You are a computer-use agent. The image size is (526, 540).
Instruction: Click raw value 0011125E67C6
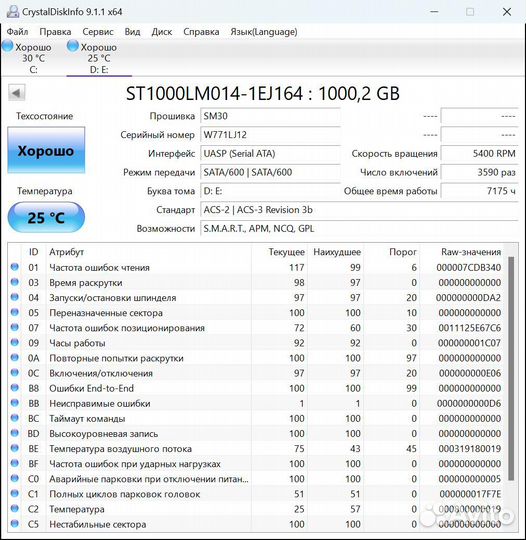(470, 328)
